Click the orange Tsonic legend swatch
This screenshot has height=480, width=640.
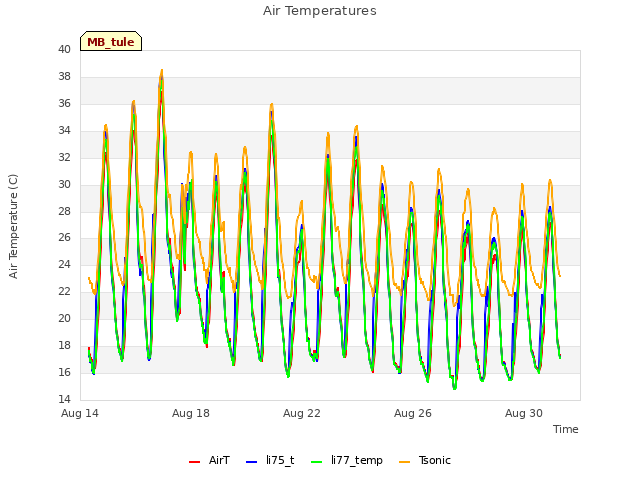coord(404,462)
